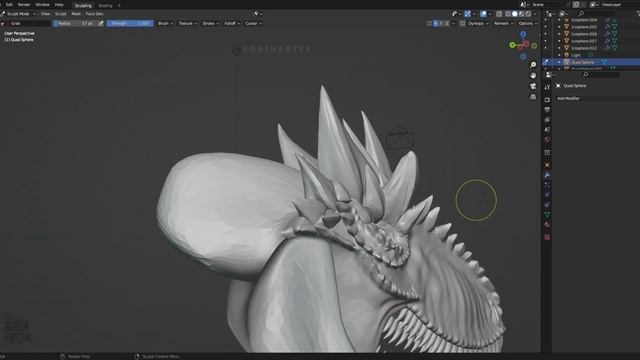Open the Texture settings dropdown
The height and width of the screenshot is (360, 640).
[x=187, y=23]
